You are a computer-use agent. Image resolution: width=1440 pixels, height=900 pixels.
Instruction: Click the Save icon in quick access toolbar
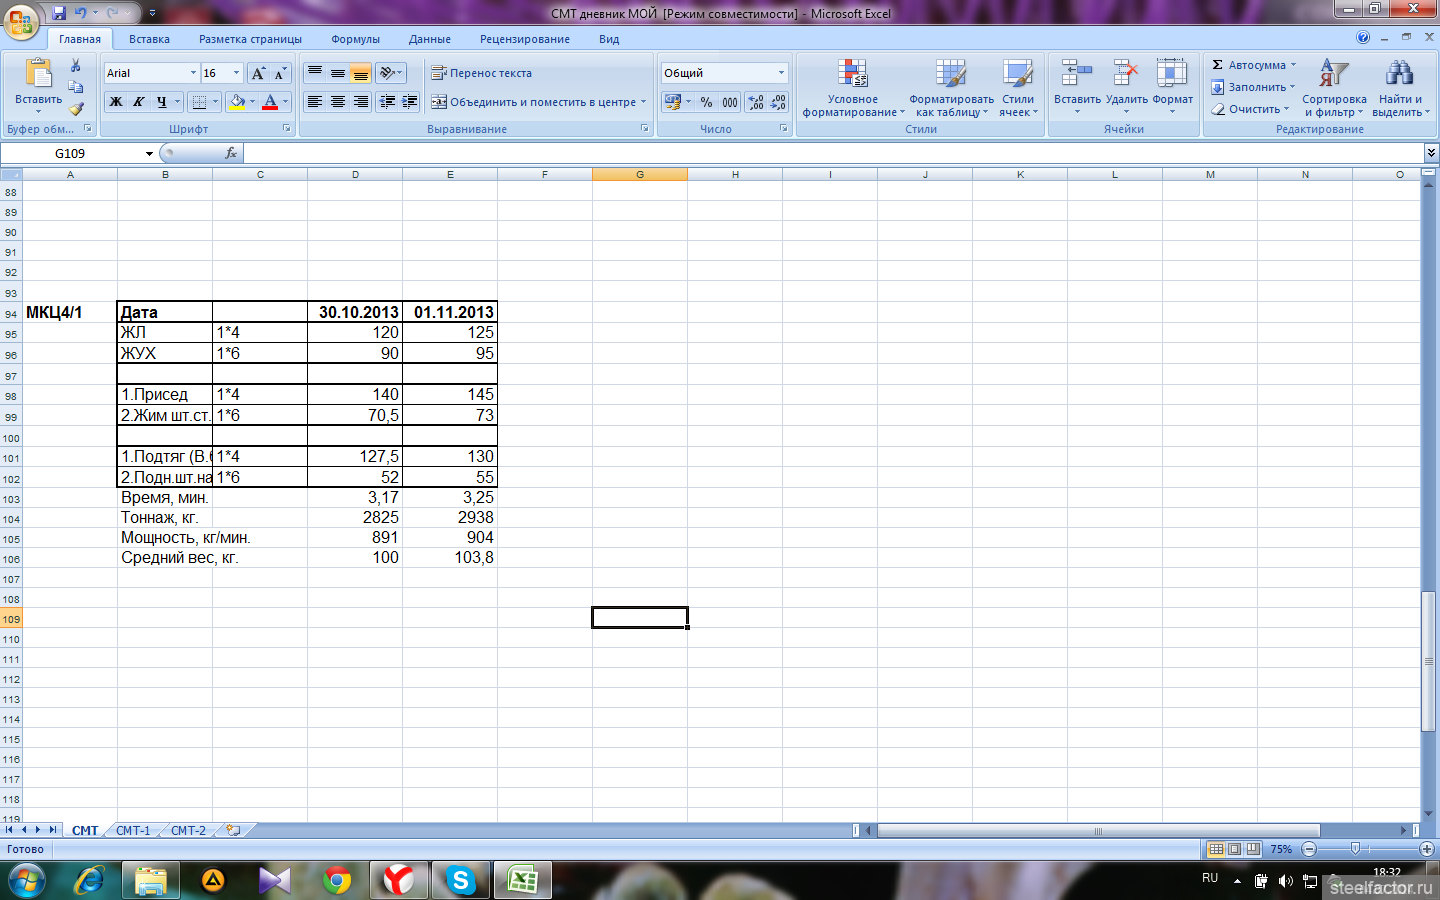pos(59,13)
